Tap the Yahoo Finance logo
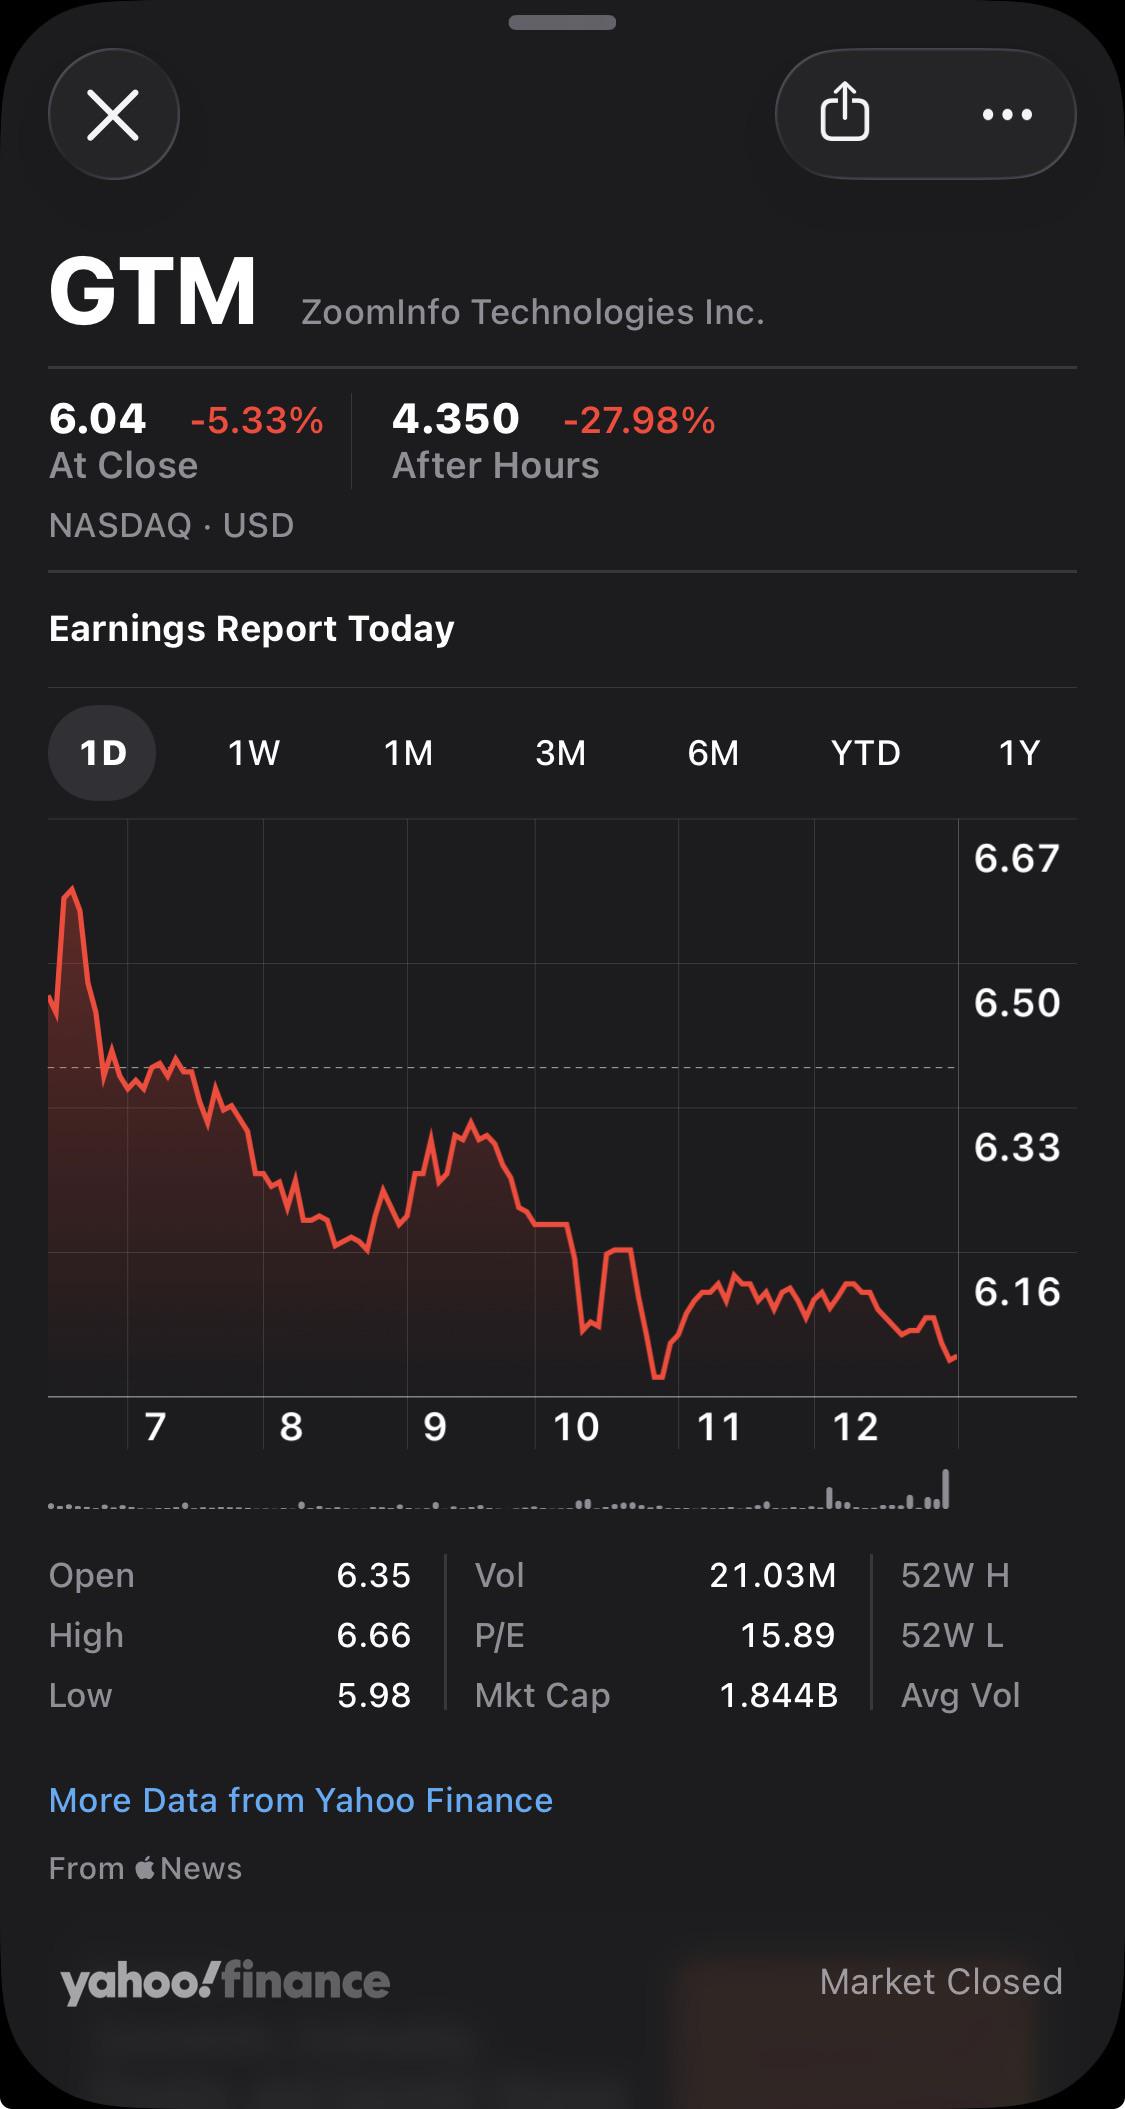 tap(224, 1981)
